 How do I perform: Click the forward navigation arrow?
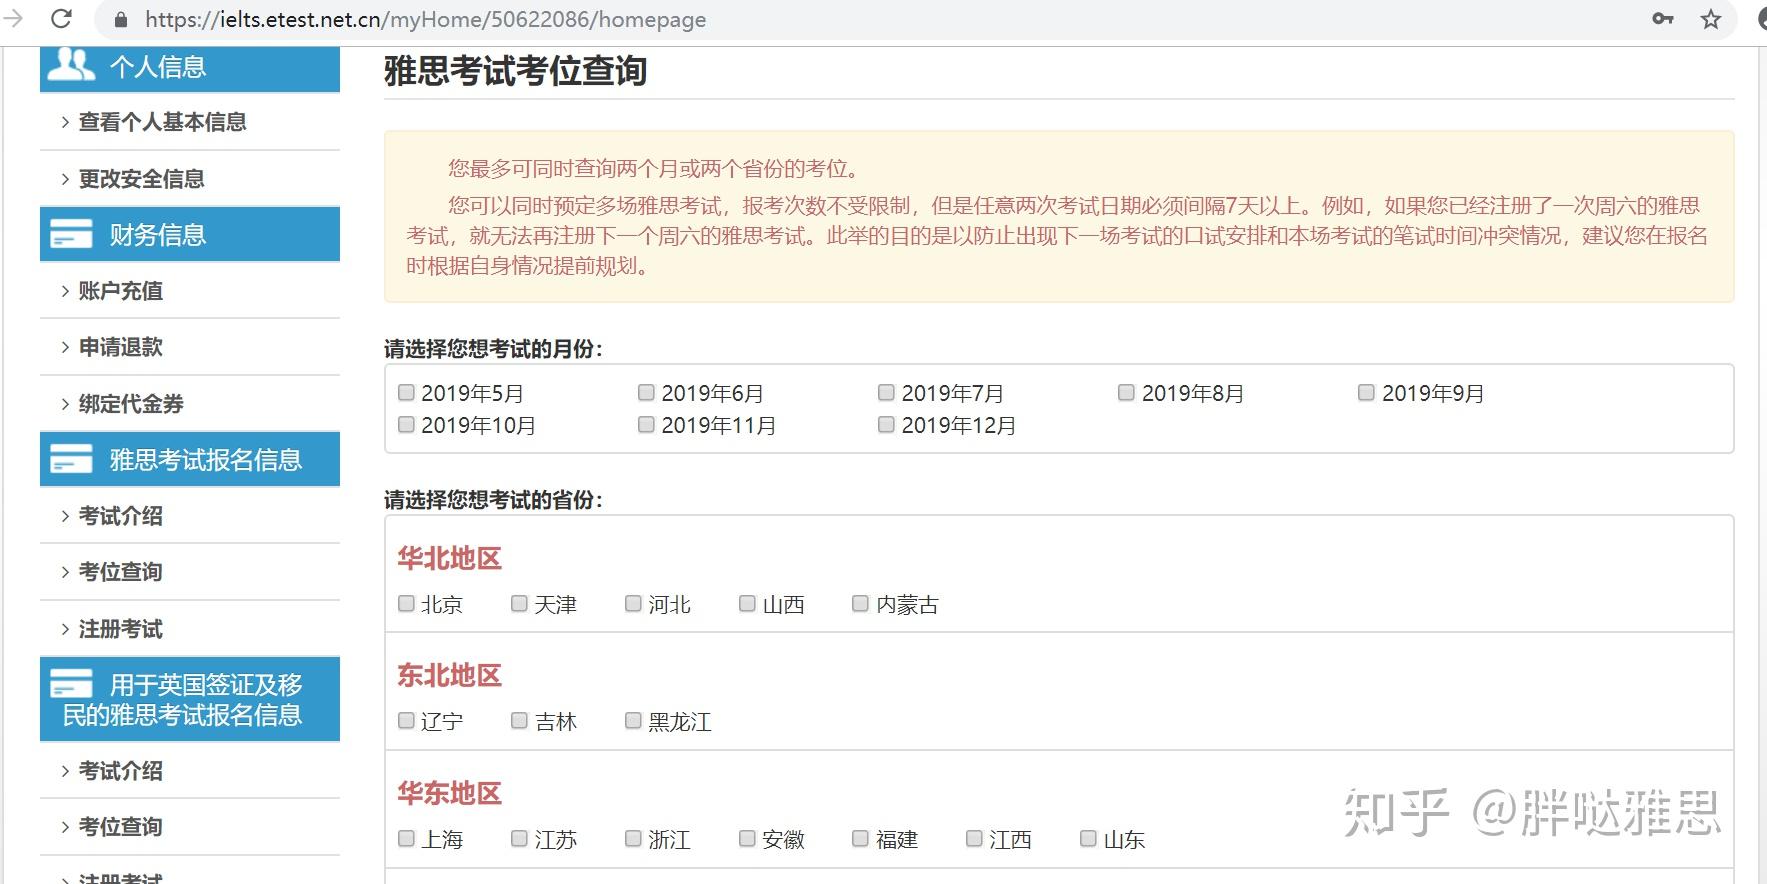pyautogui.click(x=13, y=18)
